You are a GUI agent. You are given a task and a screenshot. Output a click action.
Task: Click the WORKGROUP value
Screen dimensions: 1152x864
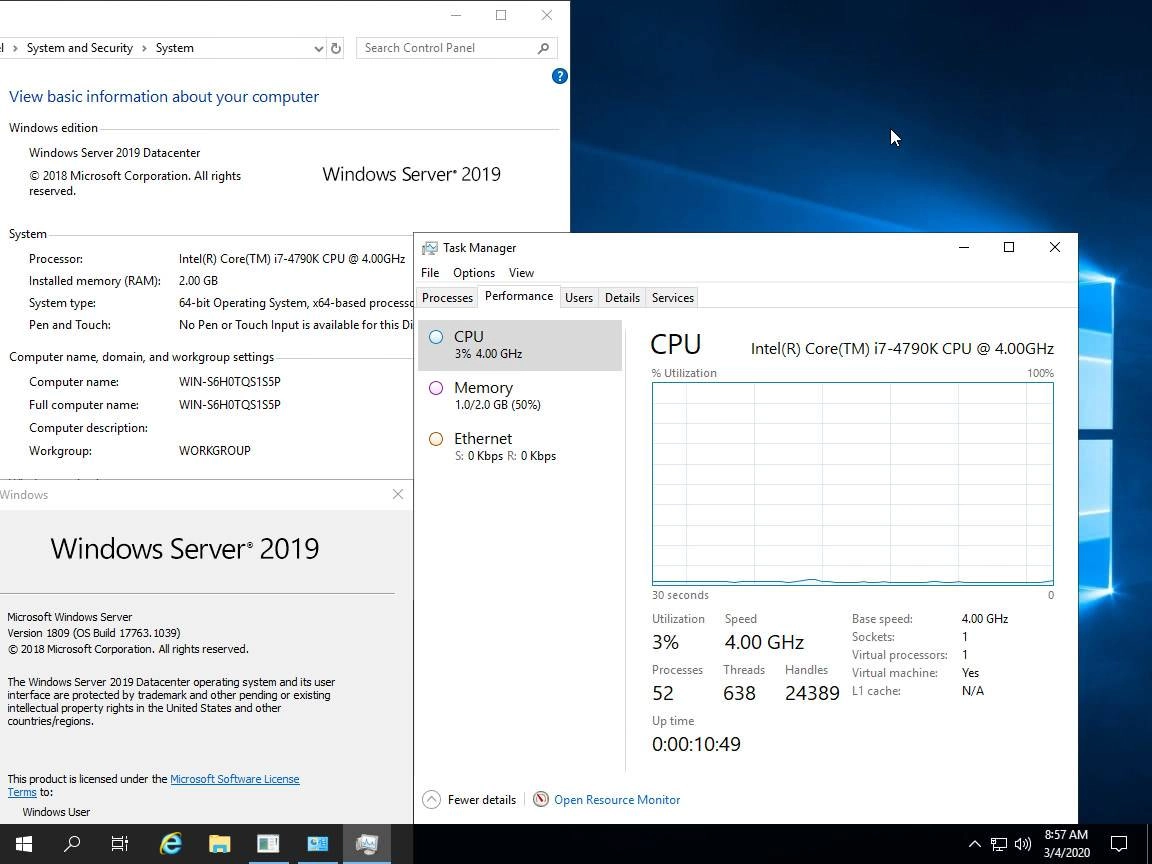pyautogui.click(x=215, y=450)
